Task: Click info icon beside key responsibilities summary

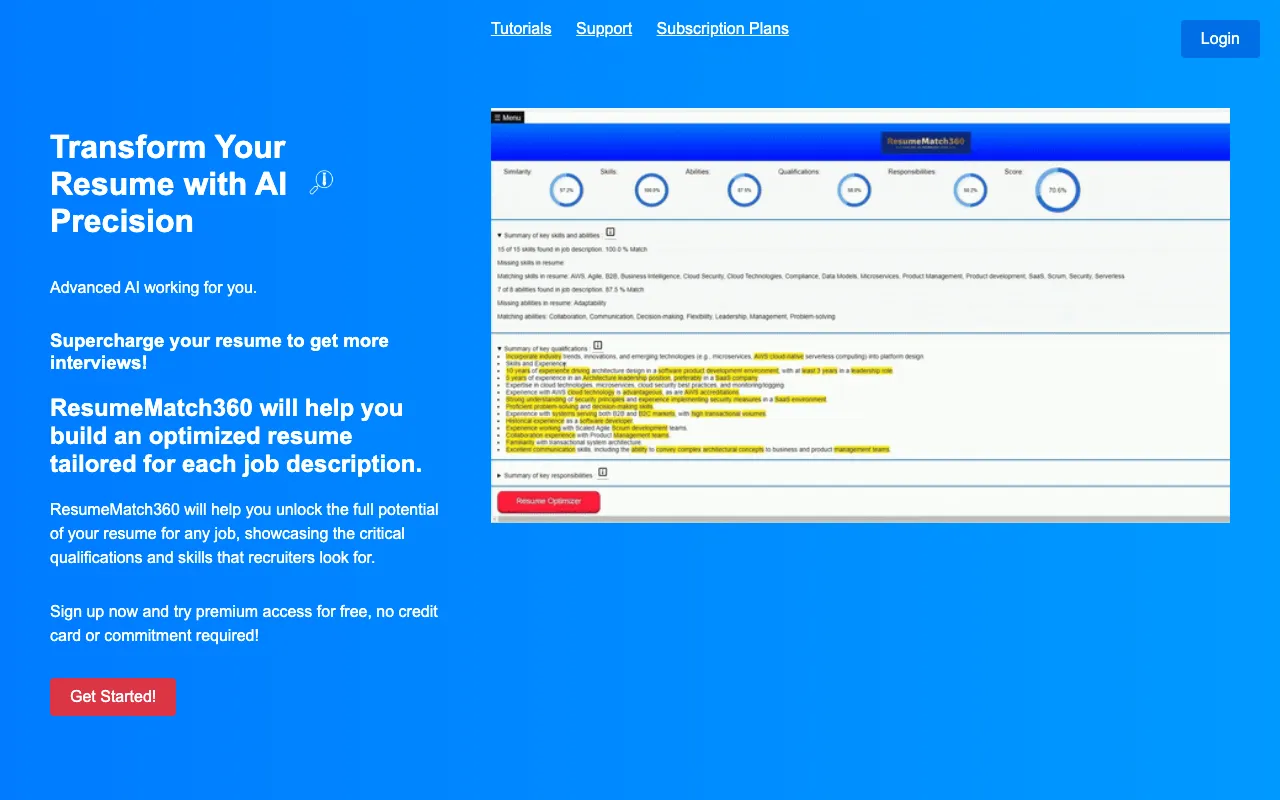Action: [602, 472]
